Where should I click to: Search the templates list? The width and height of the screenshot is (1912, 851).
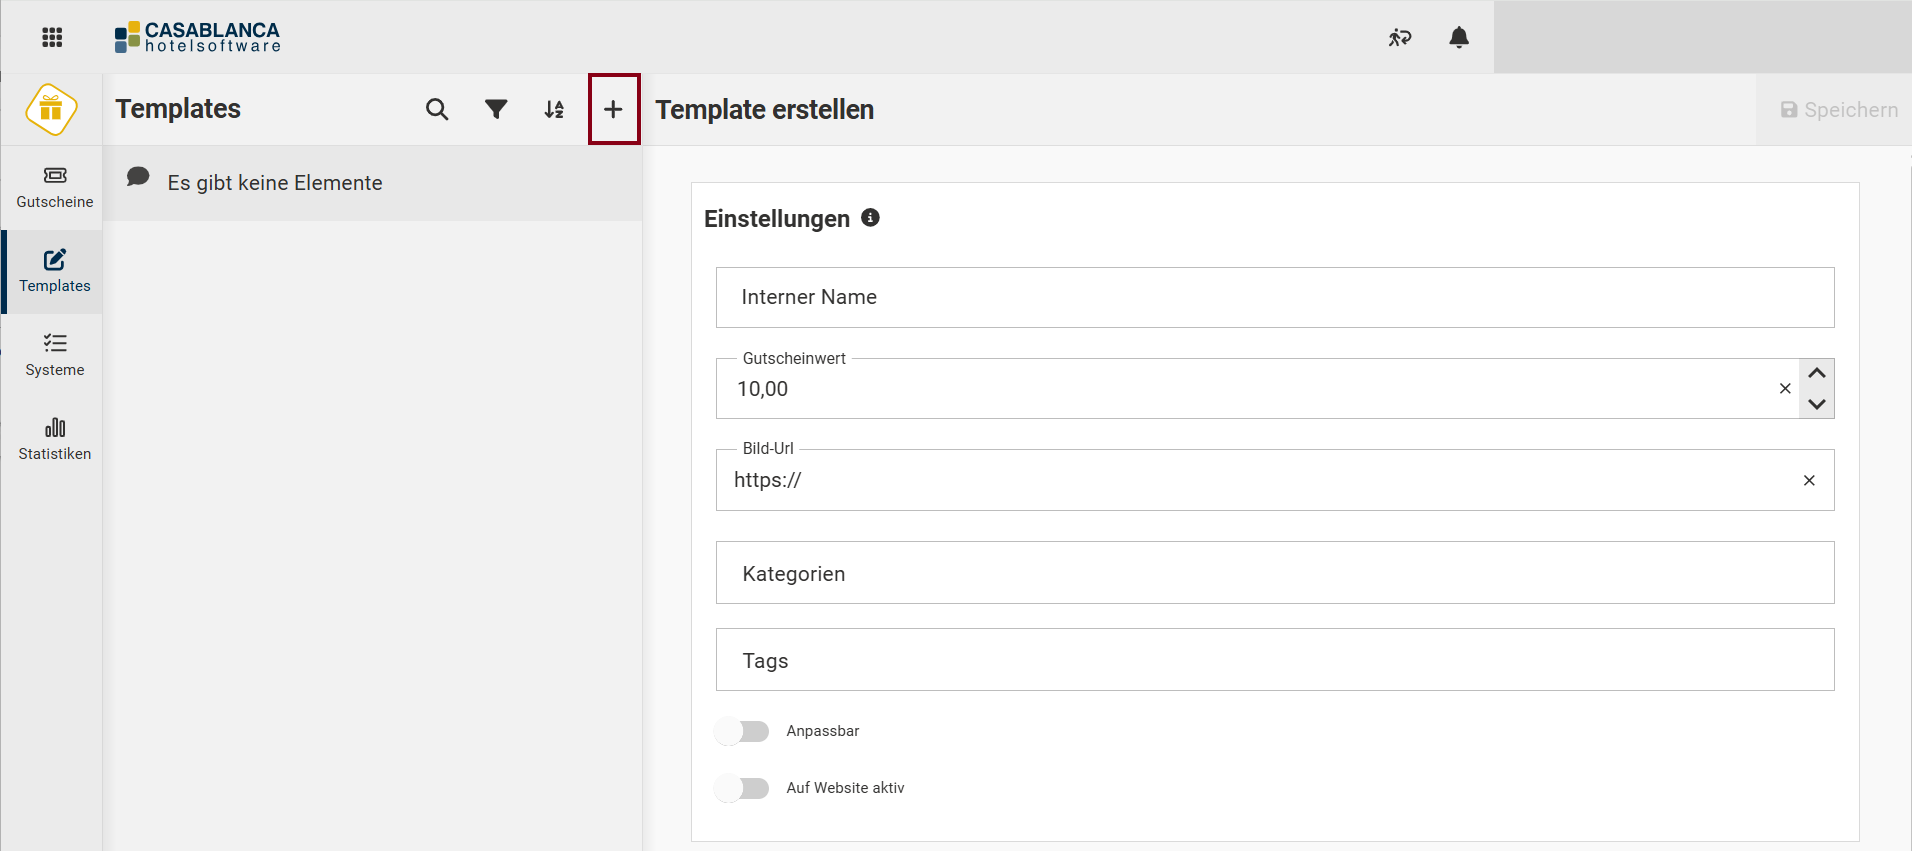click(x=437, y=109)
